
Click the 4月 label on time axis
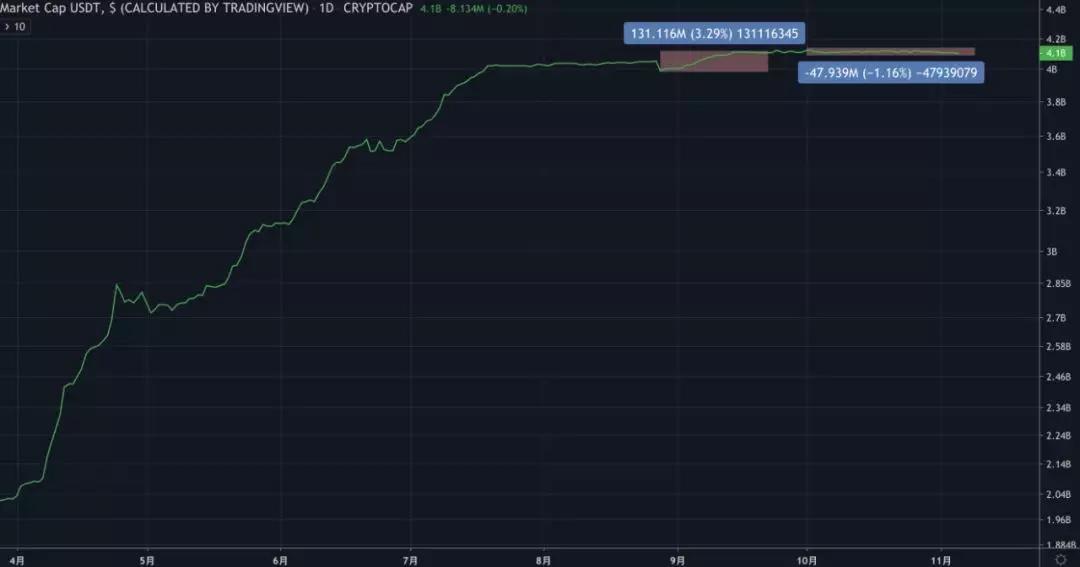[x=17, y=559]
